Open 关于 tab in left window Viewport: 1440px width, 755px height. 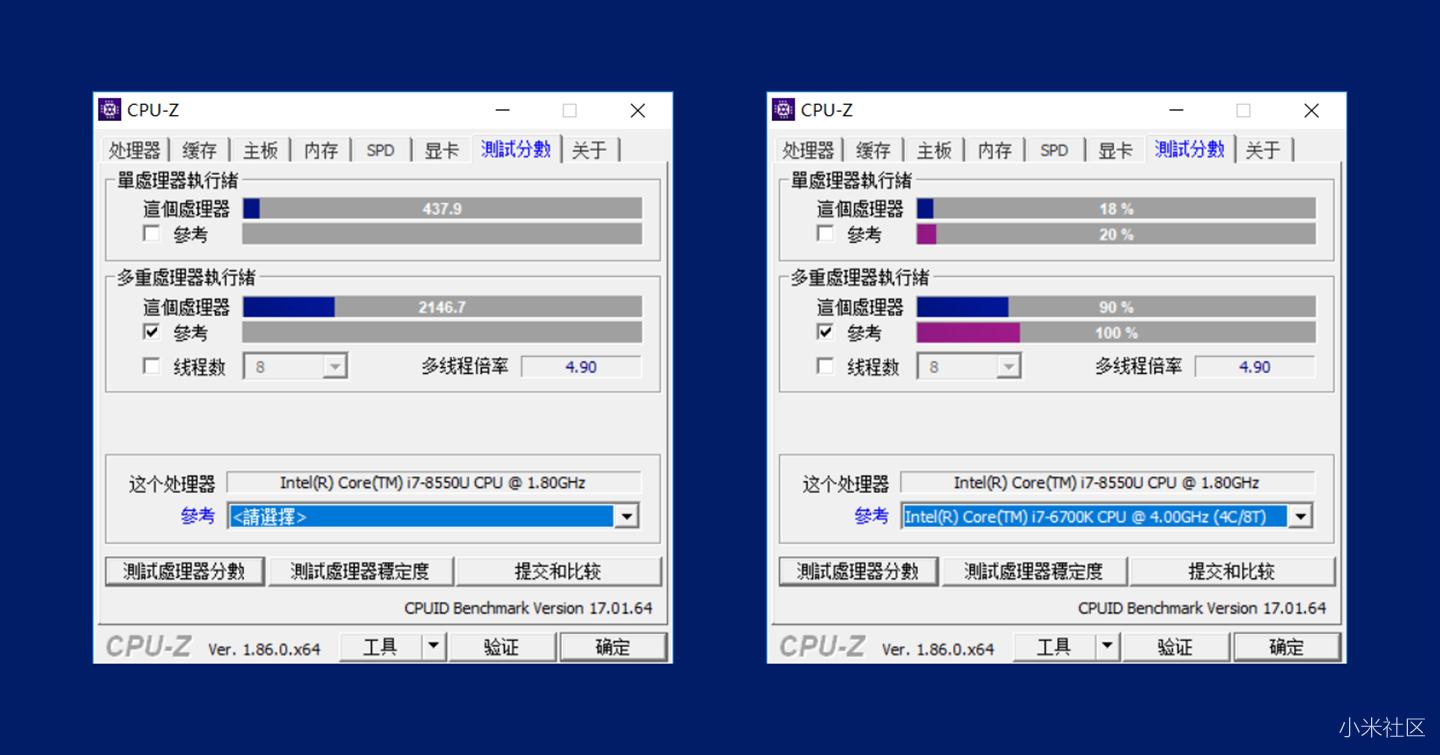[x=590, y=150]
